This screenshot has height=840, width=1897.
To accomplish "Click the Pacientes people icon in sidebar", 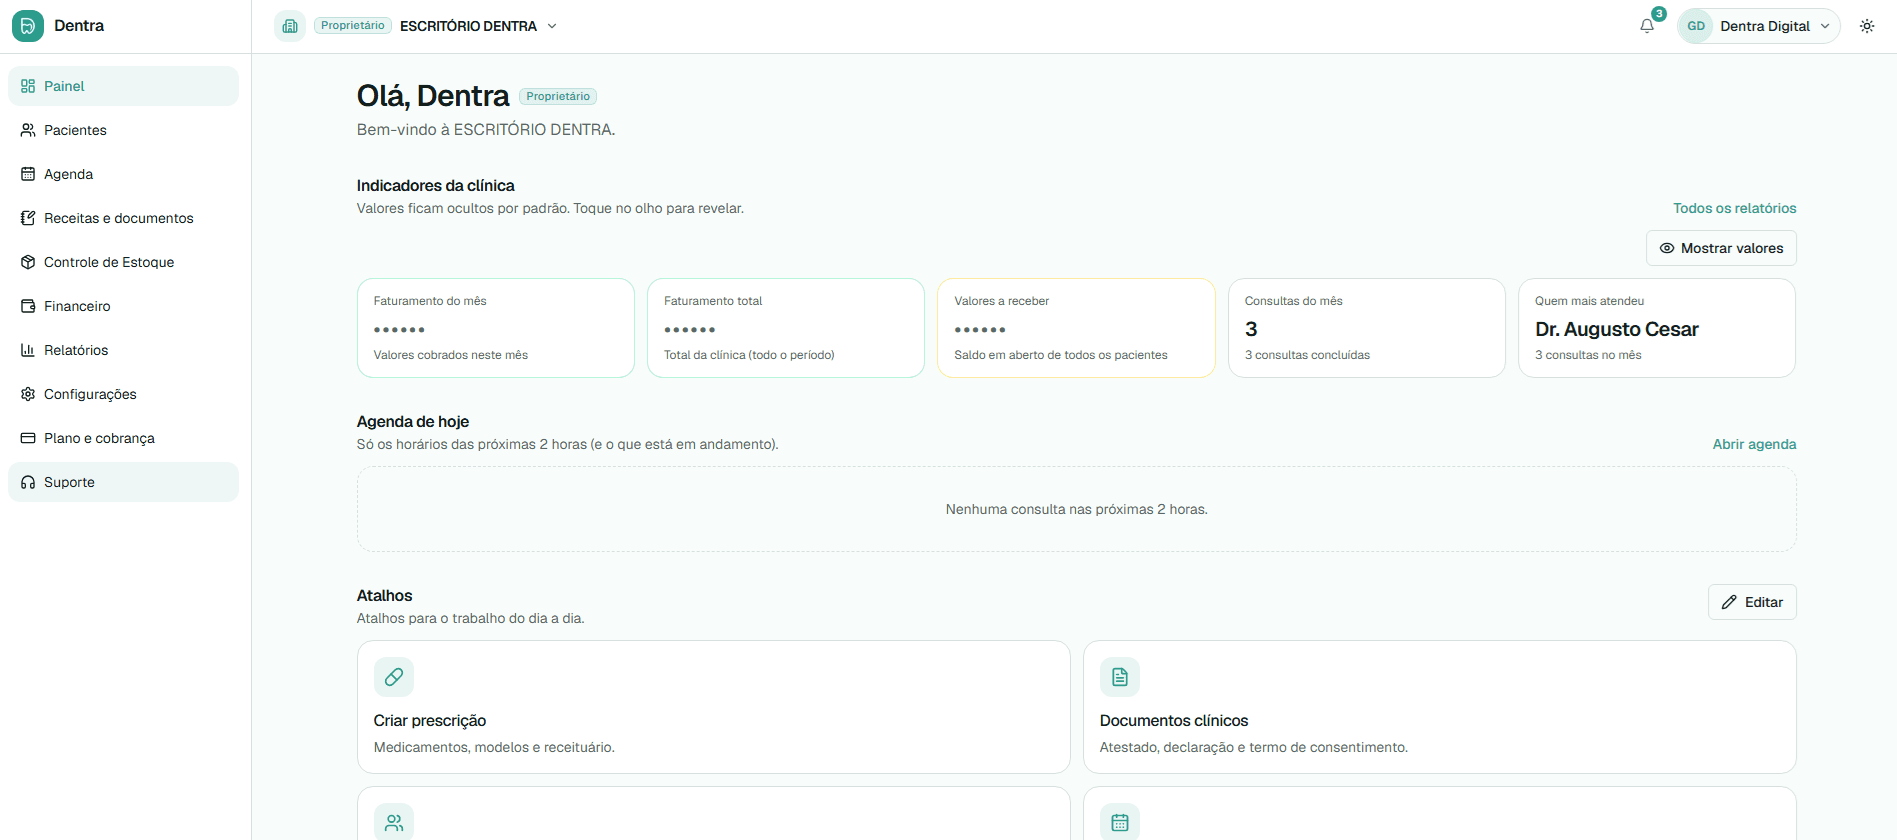I will [28, 130].
